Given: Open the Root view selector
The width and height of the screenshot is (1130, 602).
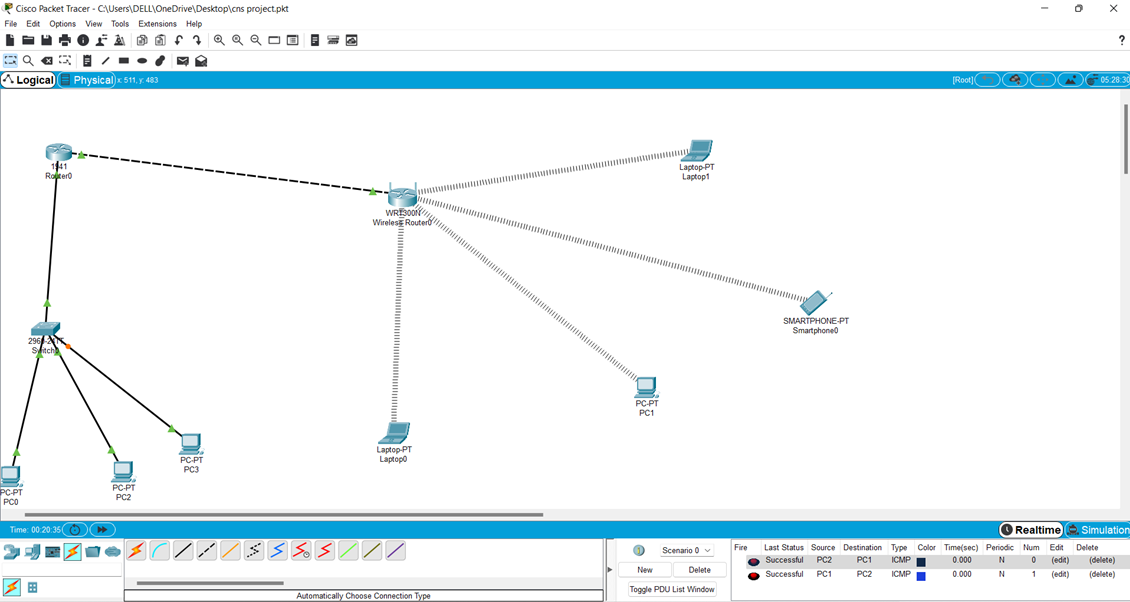Looking at the screenshot, I should [961, 79].
